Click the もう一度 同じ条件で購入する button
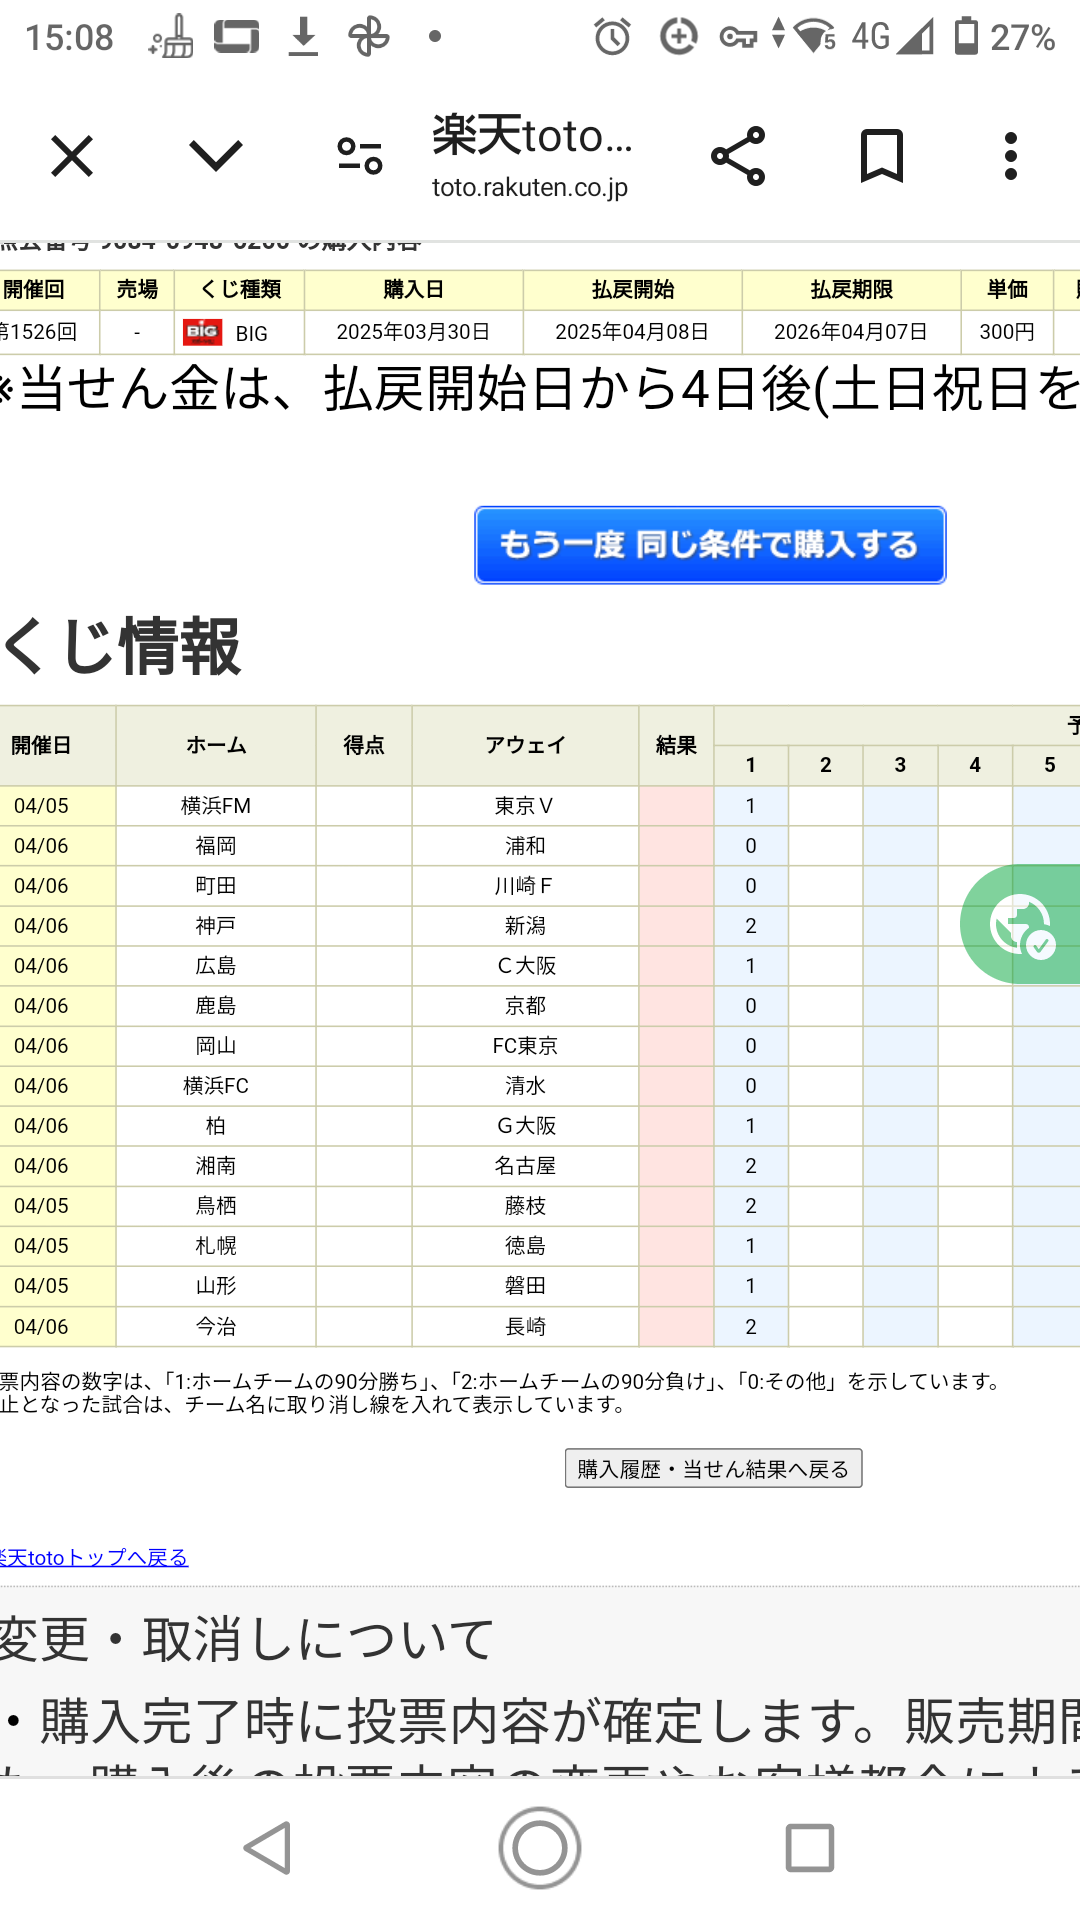The width and height of the screenshot is (1080, 1920). 710,545
